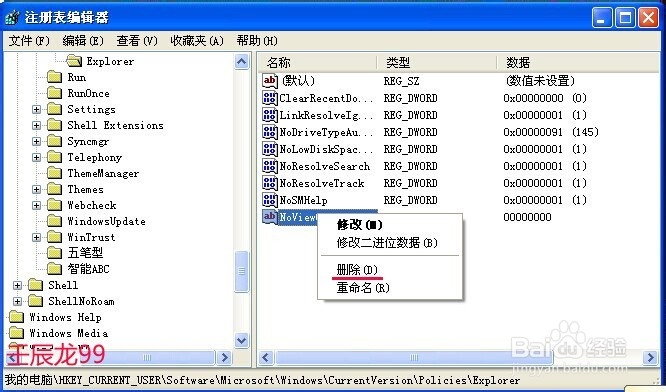Select the WindowsUpdate key label
The width and height of the screenshot is (666, 392).
[107, 221]
